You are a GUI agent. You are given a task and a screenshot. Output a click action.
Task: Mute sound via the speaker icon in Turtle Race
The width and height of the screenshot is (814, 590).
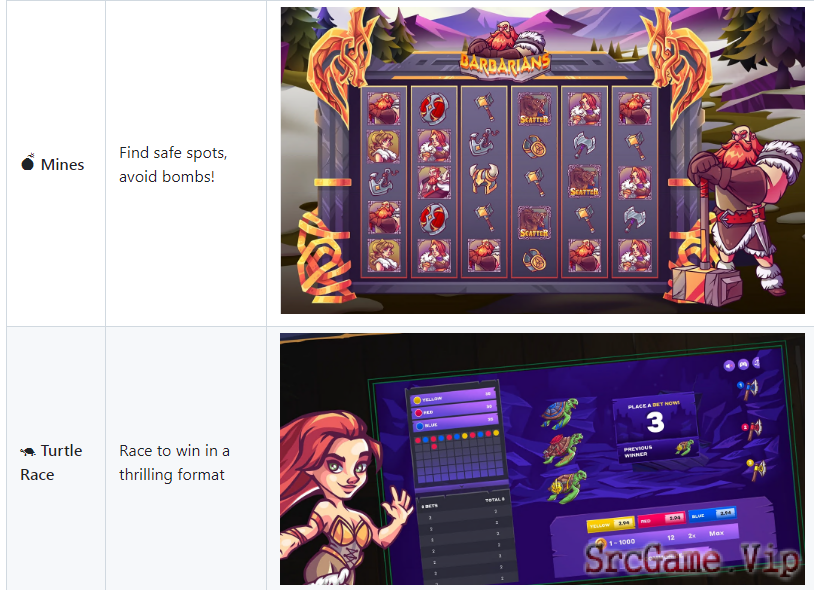coord(729,366)
